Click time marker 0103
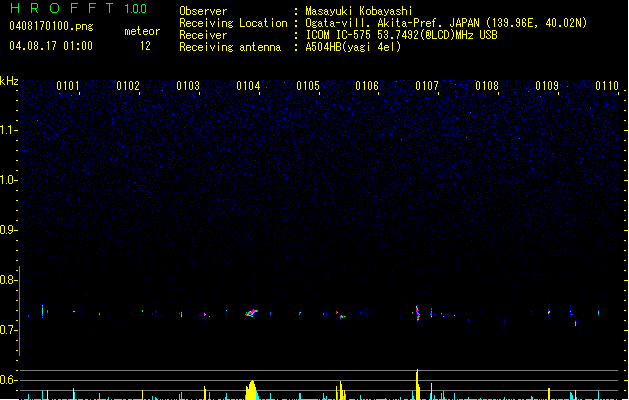Image resolution: width=629 pixels, height=400 pixels. tap(188, 86)
